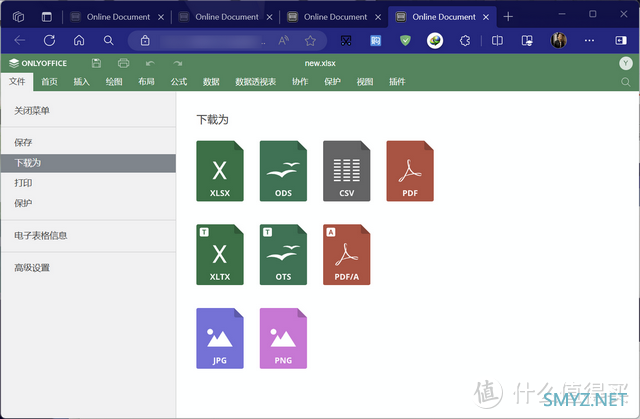Add this page to favorites

click(310, 40)
